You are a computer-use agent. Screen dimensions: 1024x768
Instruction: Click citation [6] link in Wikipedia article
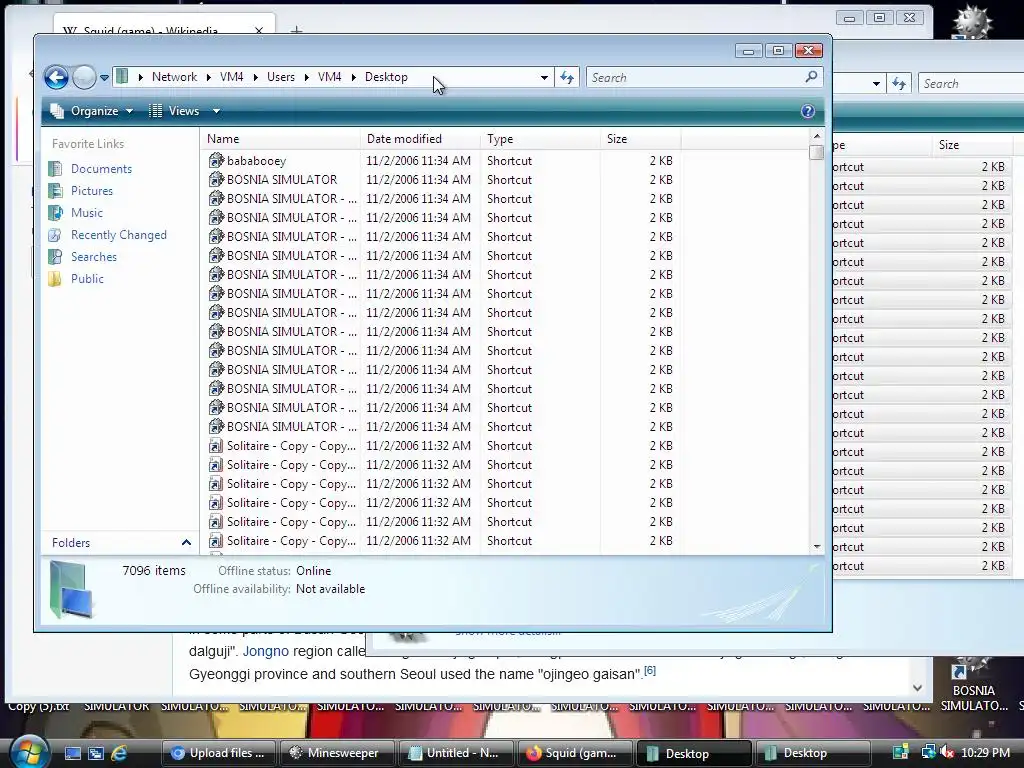click(x=650, y=670)
